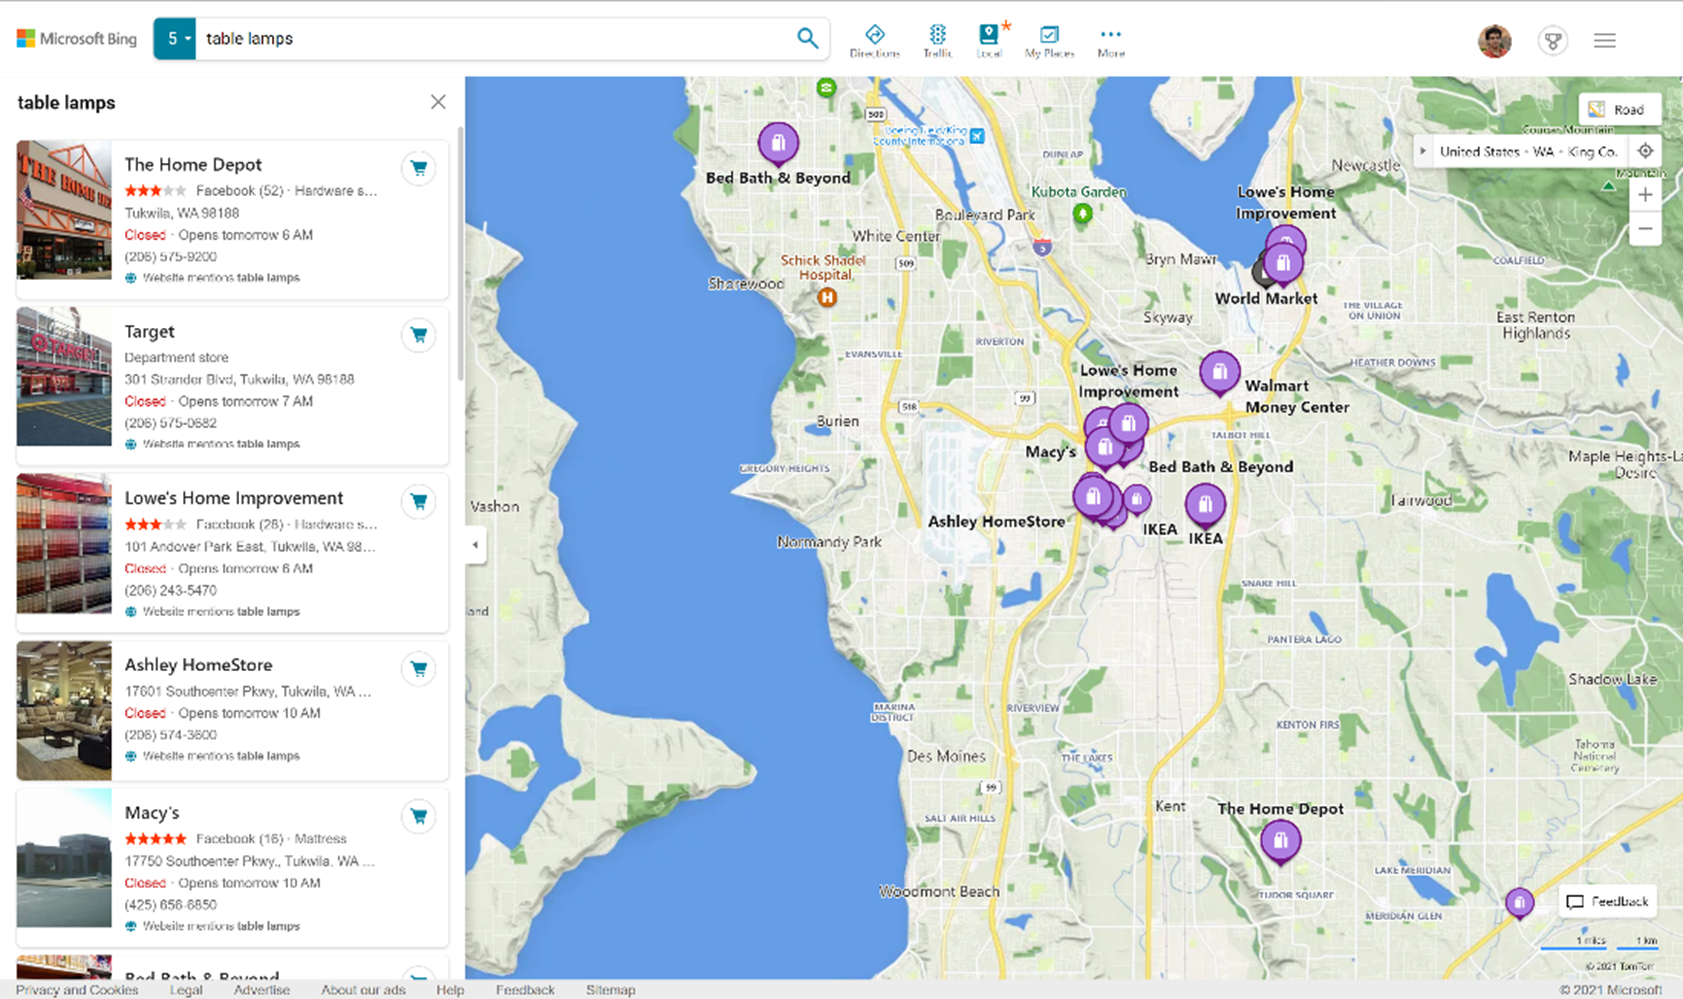Open the Help footer link
The width and height of the screenshot is (1683, 999).
click(x=450, y=990)
